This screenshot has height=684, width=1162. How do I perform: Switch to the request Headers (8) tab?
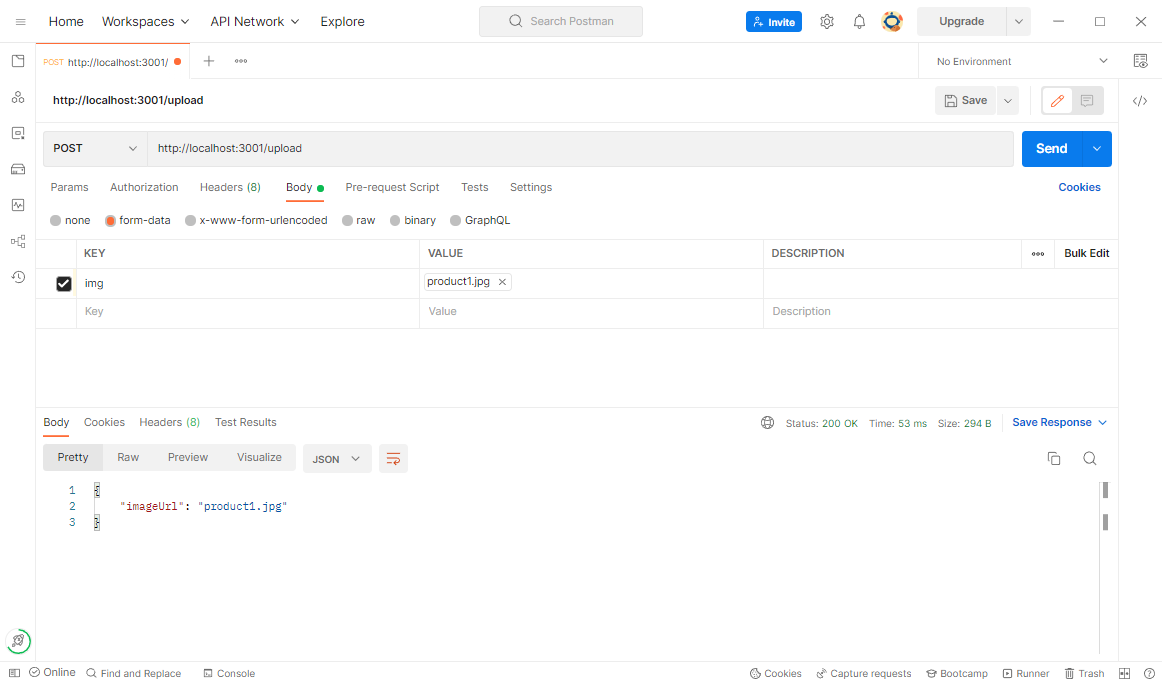(230, 187)
